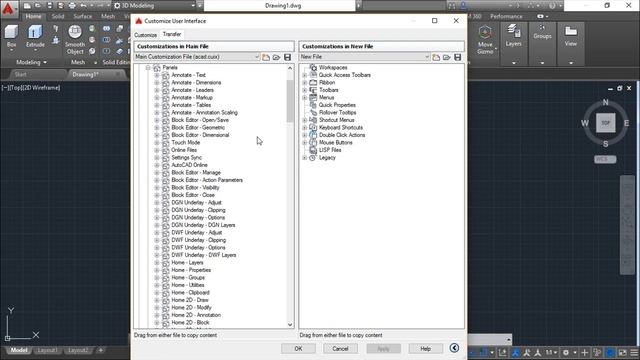Open the Home ribbon tab

click(x=33, y=16)
